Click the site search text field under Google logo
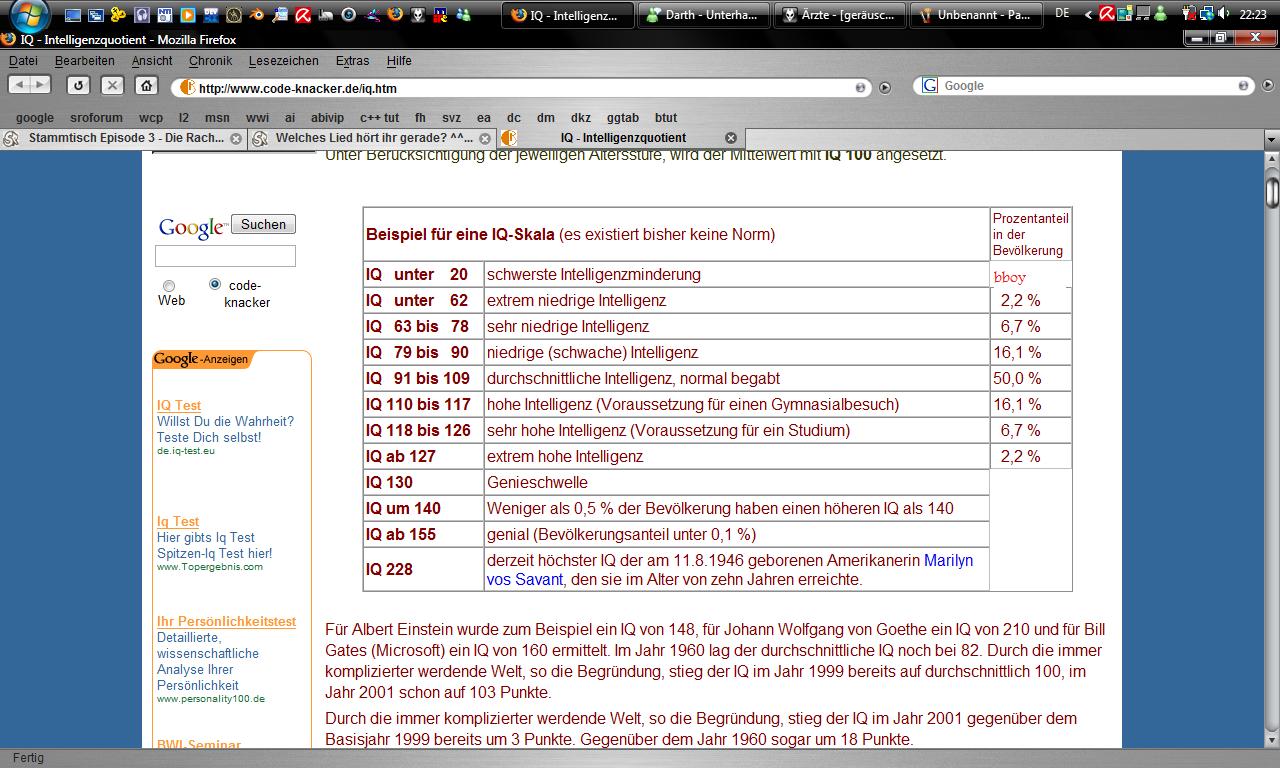 (225, 256)
